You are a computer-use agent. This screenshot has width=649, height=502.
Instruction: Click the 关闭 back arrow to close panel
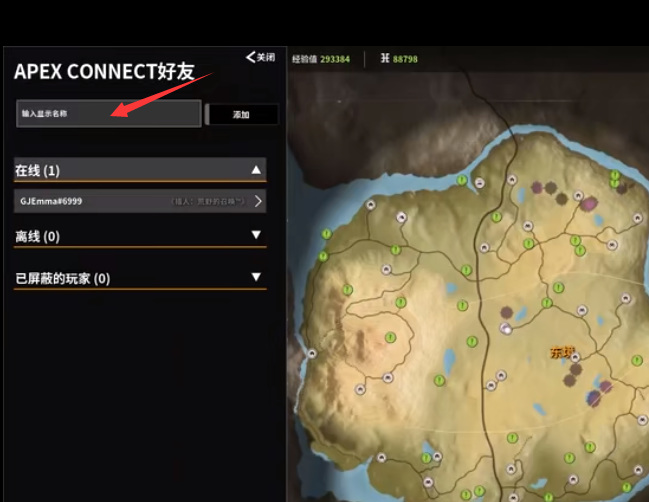(260, 57)
